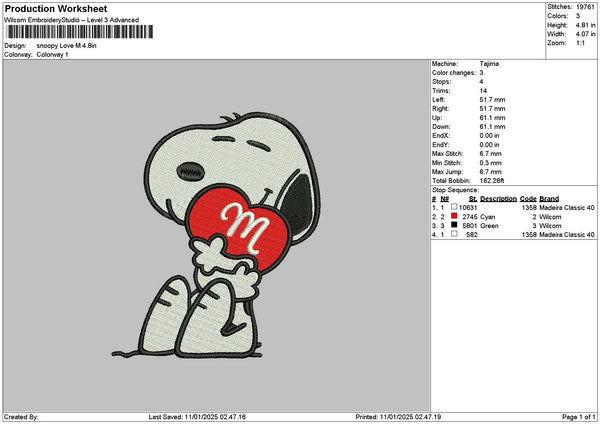Screen dimensions: 600x424
Task: Click the 'Height: 4.81 in' entry
Action: [571, 25]
